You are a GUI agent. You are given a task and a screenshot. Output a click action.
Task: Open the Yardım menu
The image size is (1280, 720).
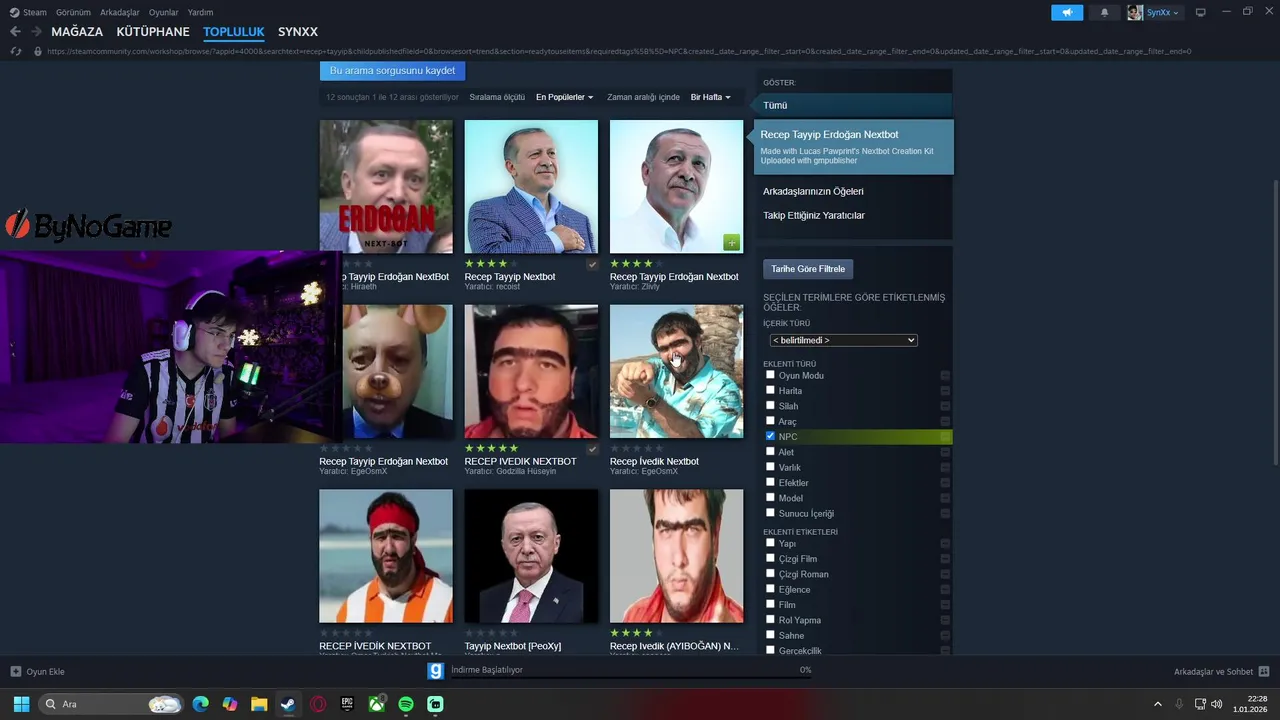(x=200, y=12)
